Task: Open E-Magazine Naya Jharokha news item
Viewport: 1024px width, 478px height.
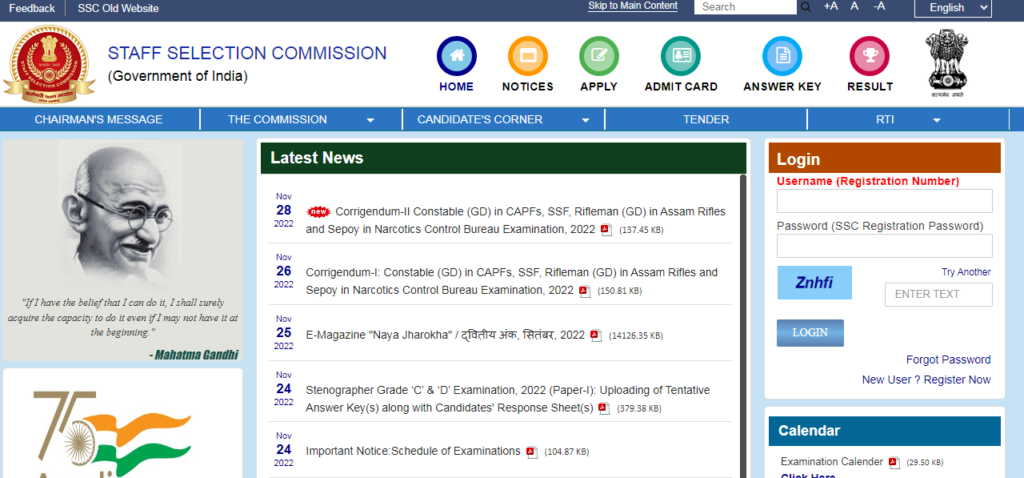Action: tap(445, 336)
